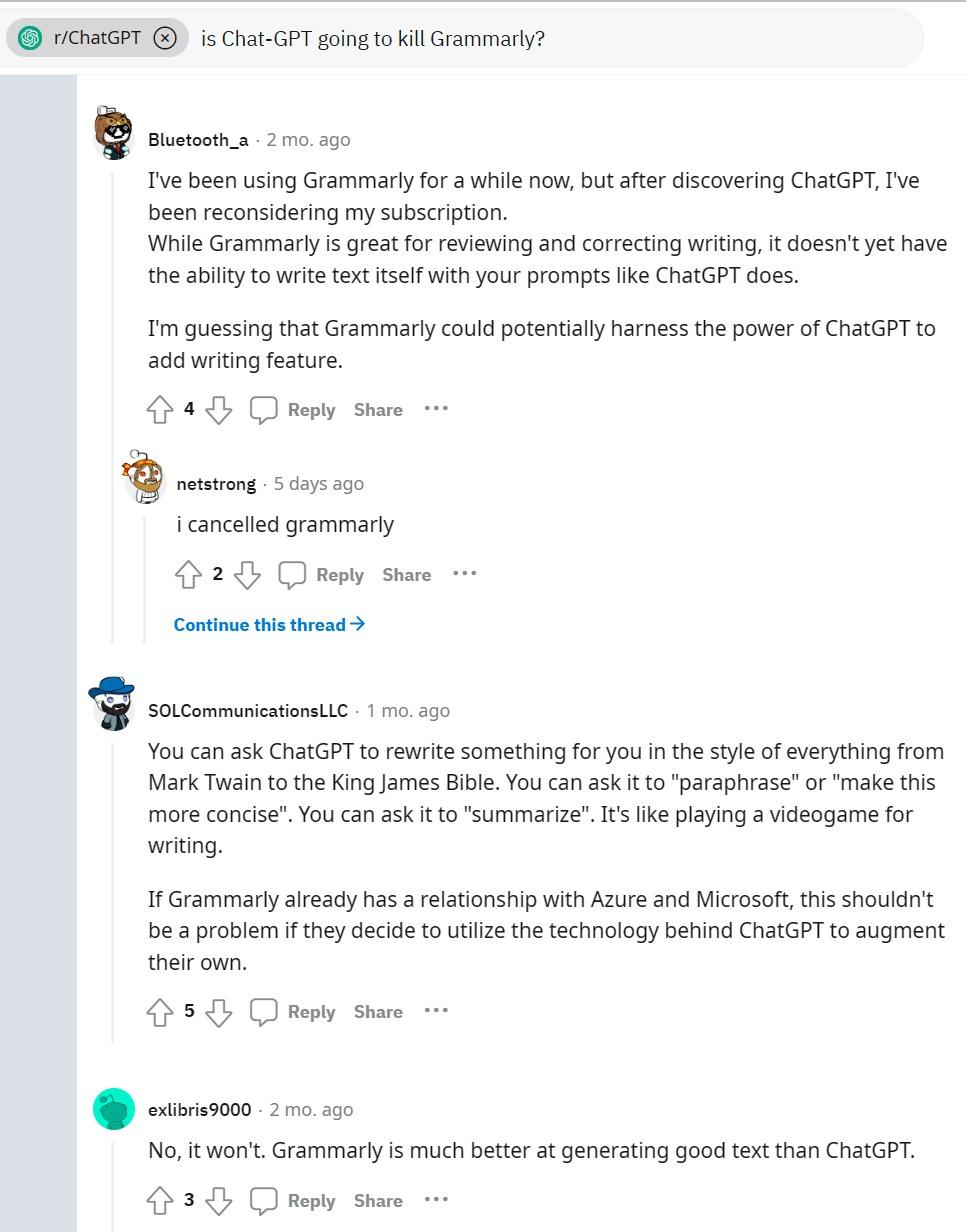
Task: Open more options on Bluetooth_a's comment
Action: (x=436, y=408)
